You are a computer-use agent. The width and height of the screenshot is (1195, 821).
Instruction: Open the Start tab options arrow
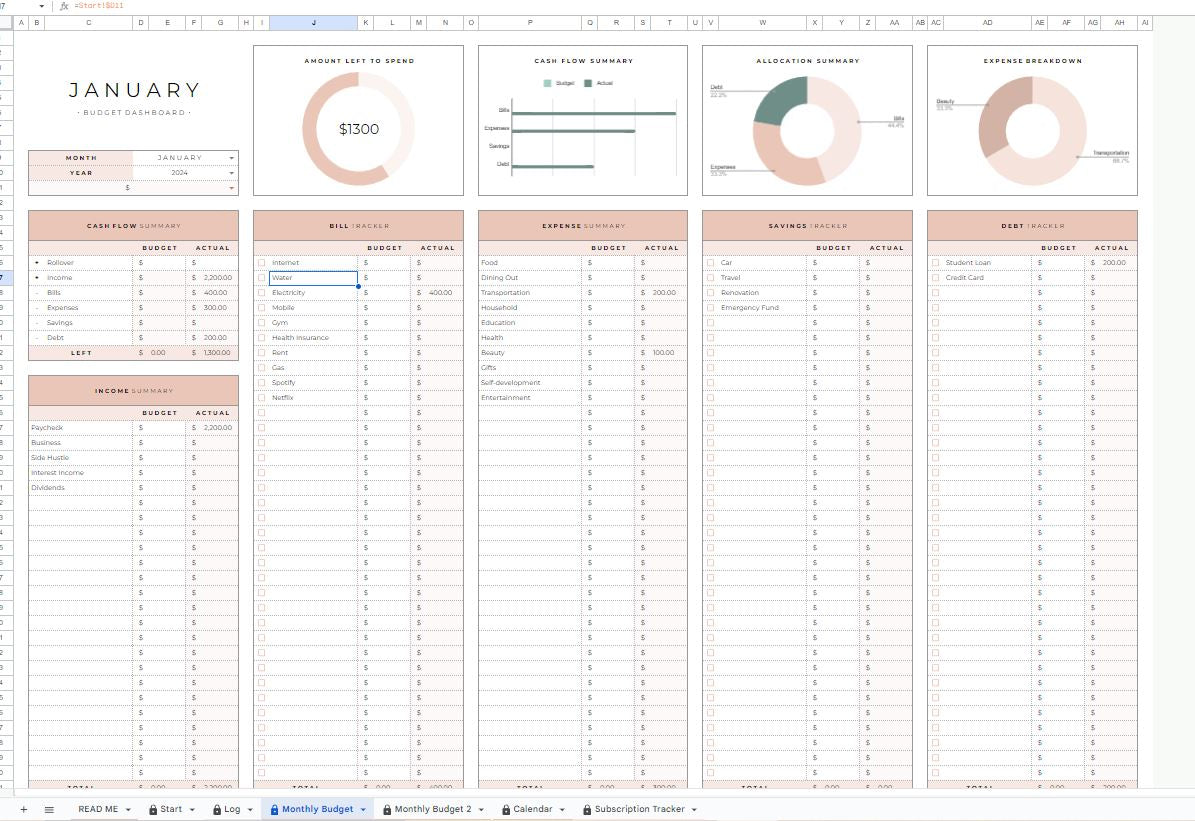click(x=192, y=810)
